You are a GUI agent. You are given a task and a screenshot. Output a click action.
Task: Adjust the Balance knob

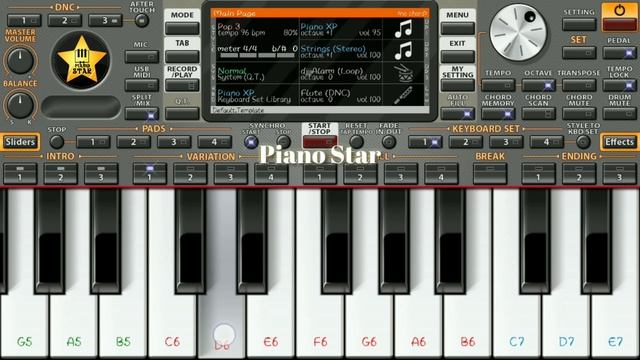[x=20, y=105]
